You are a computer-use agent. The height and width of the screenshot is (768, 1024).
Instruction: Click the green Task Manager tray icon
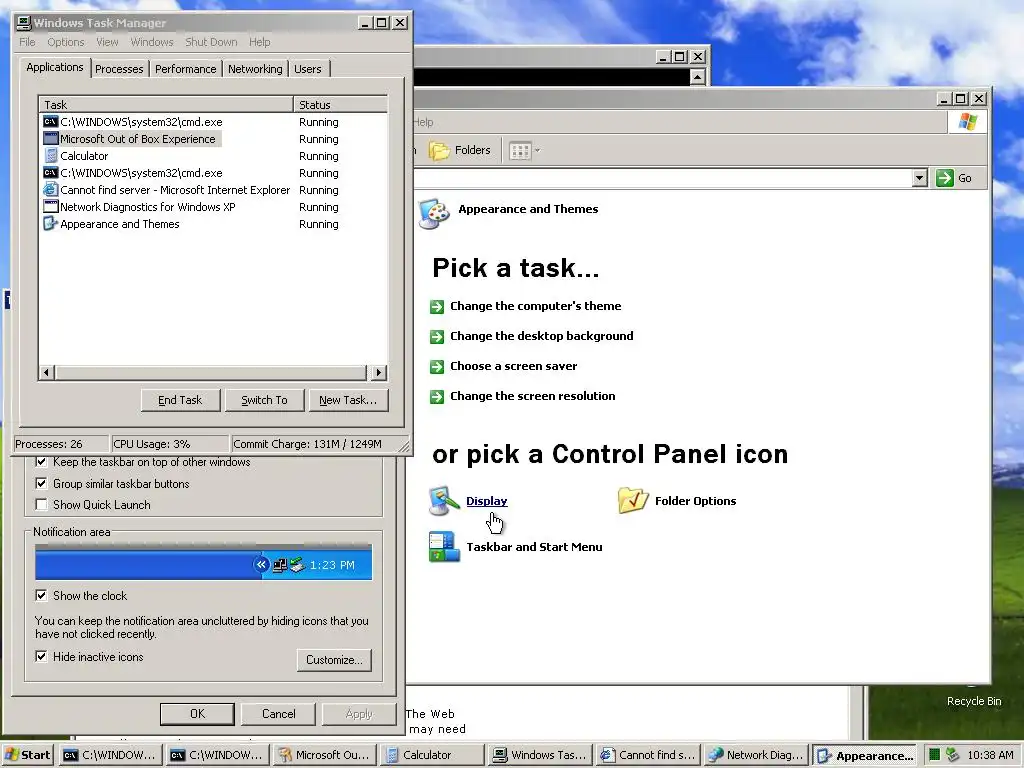[x=934, y=755]
